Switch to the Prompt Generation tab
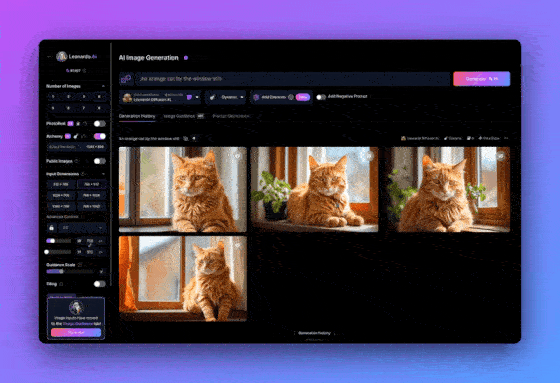 point(231,116)
